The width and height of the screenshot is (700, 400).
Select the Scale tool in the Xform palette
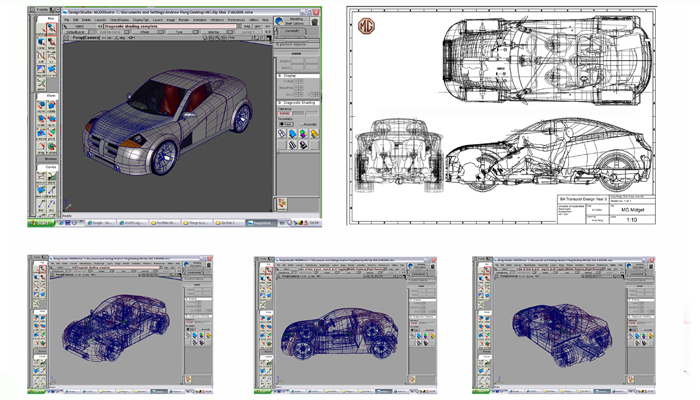tap(42, 119)
